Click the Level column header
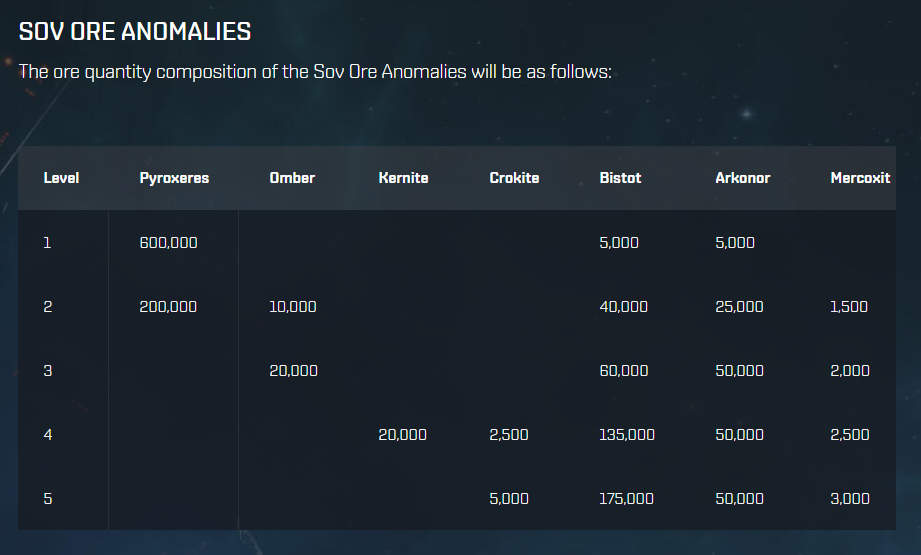 point(61,178)
